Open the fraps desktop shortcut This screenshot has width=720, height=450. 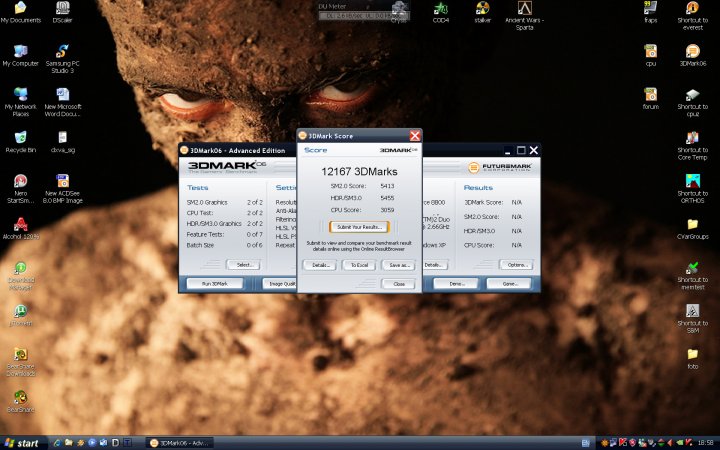pos(651,12)
